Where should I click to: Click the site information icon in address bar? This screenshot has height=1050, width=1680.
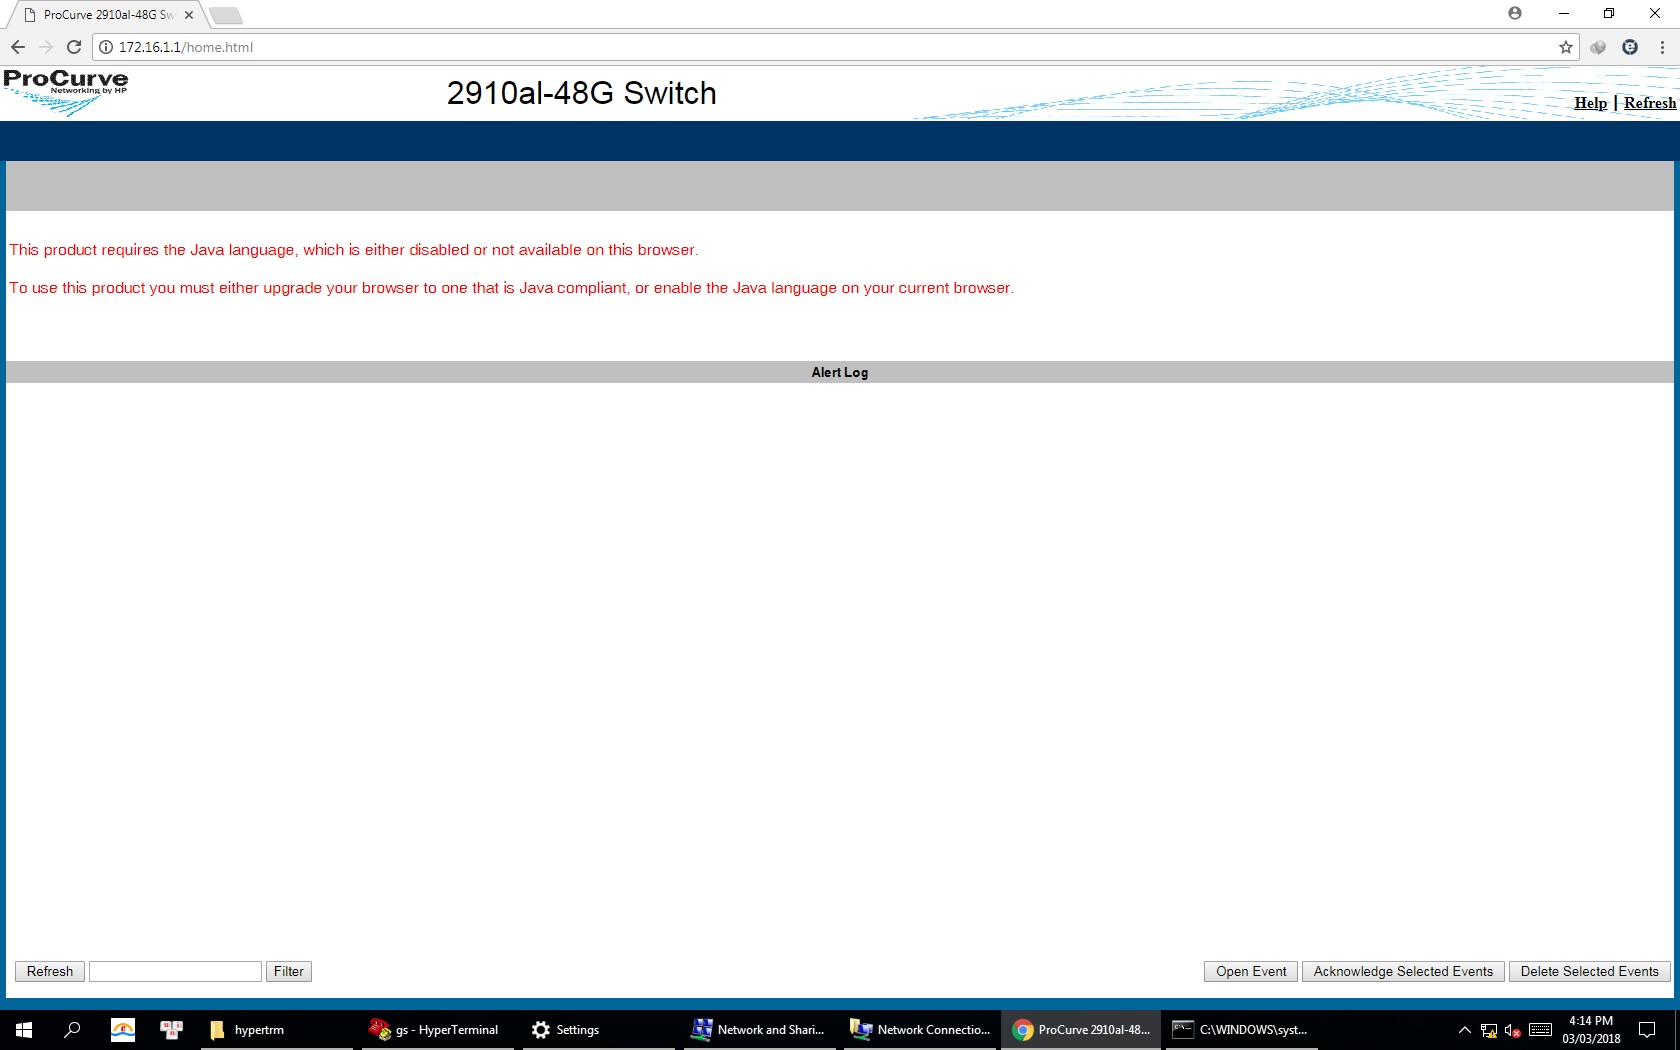106,47
